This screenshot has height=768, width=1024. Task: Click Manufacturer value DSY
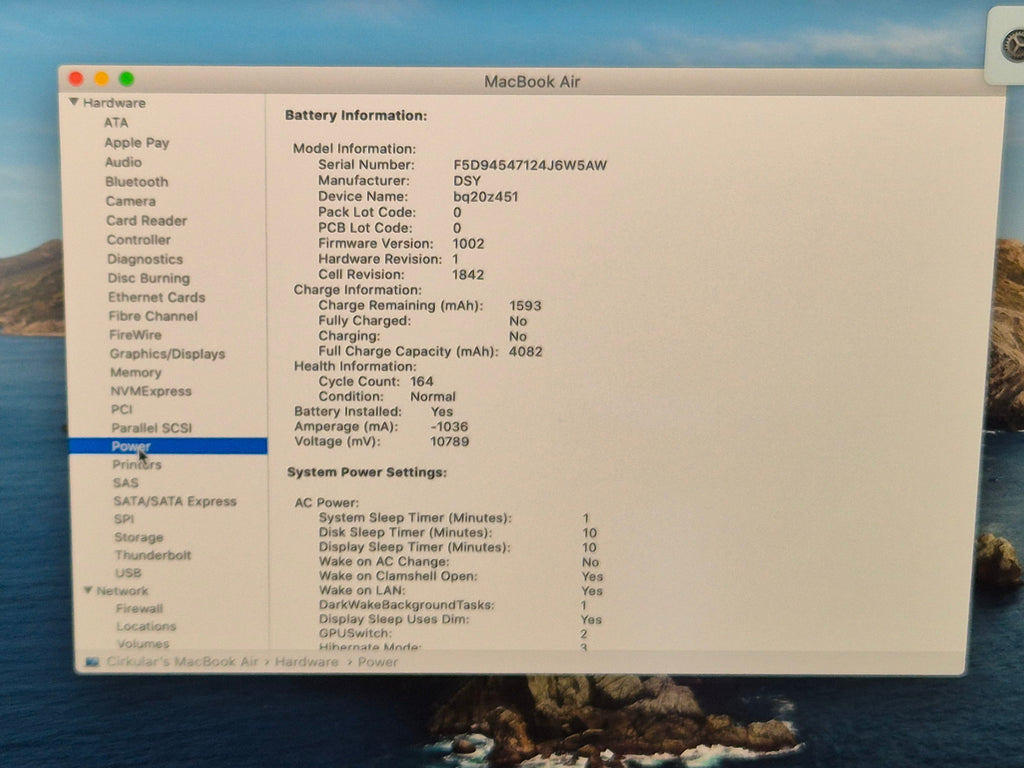467,181
